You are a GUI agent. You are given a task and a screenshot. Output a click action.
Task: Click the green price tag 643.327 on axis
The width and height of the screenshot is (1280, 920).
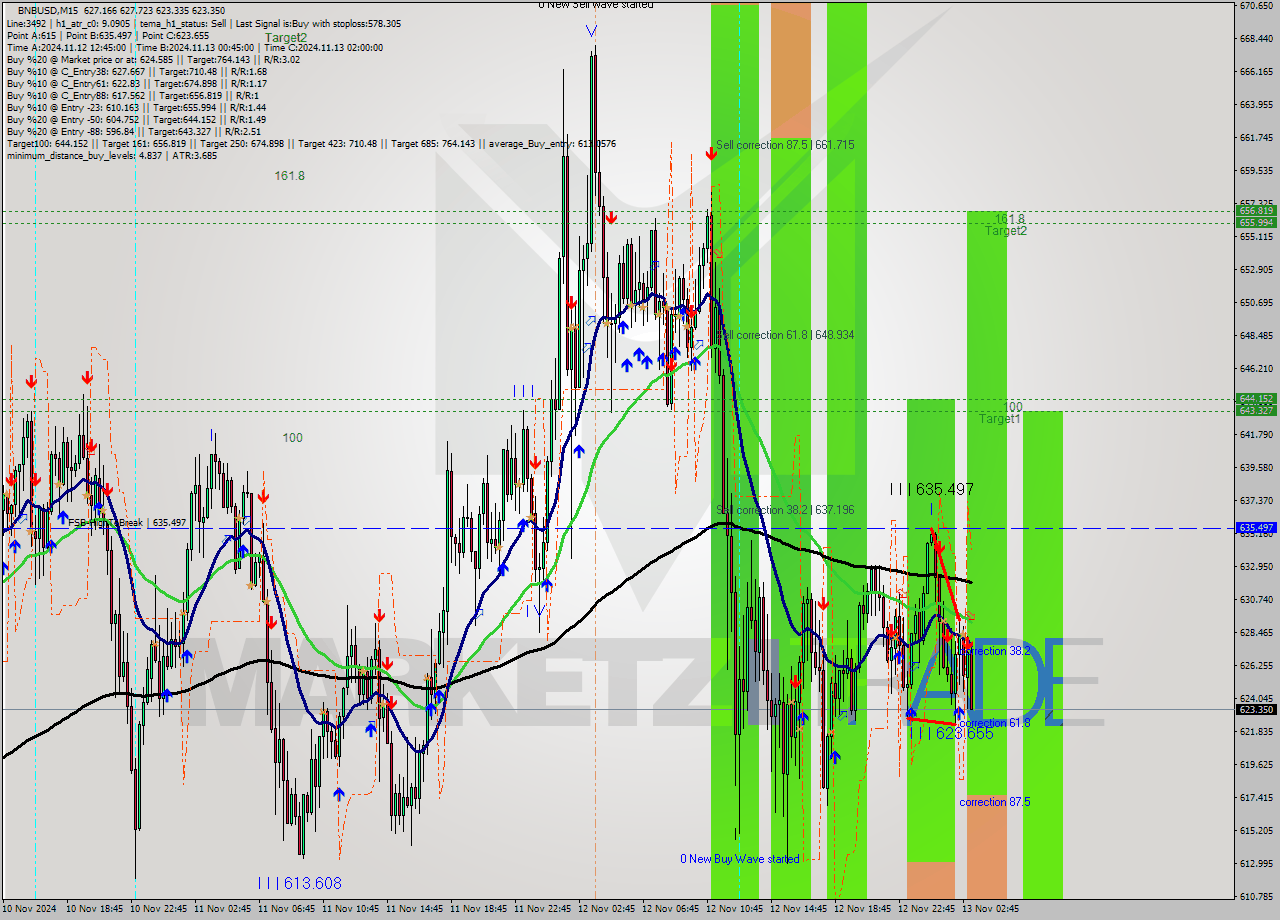[1256, 410]
